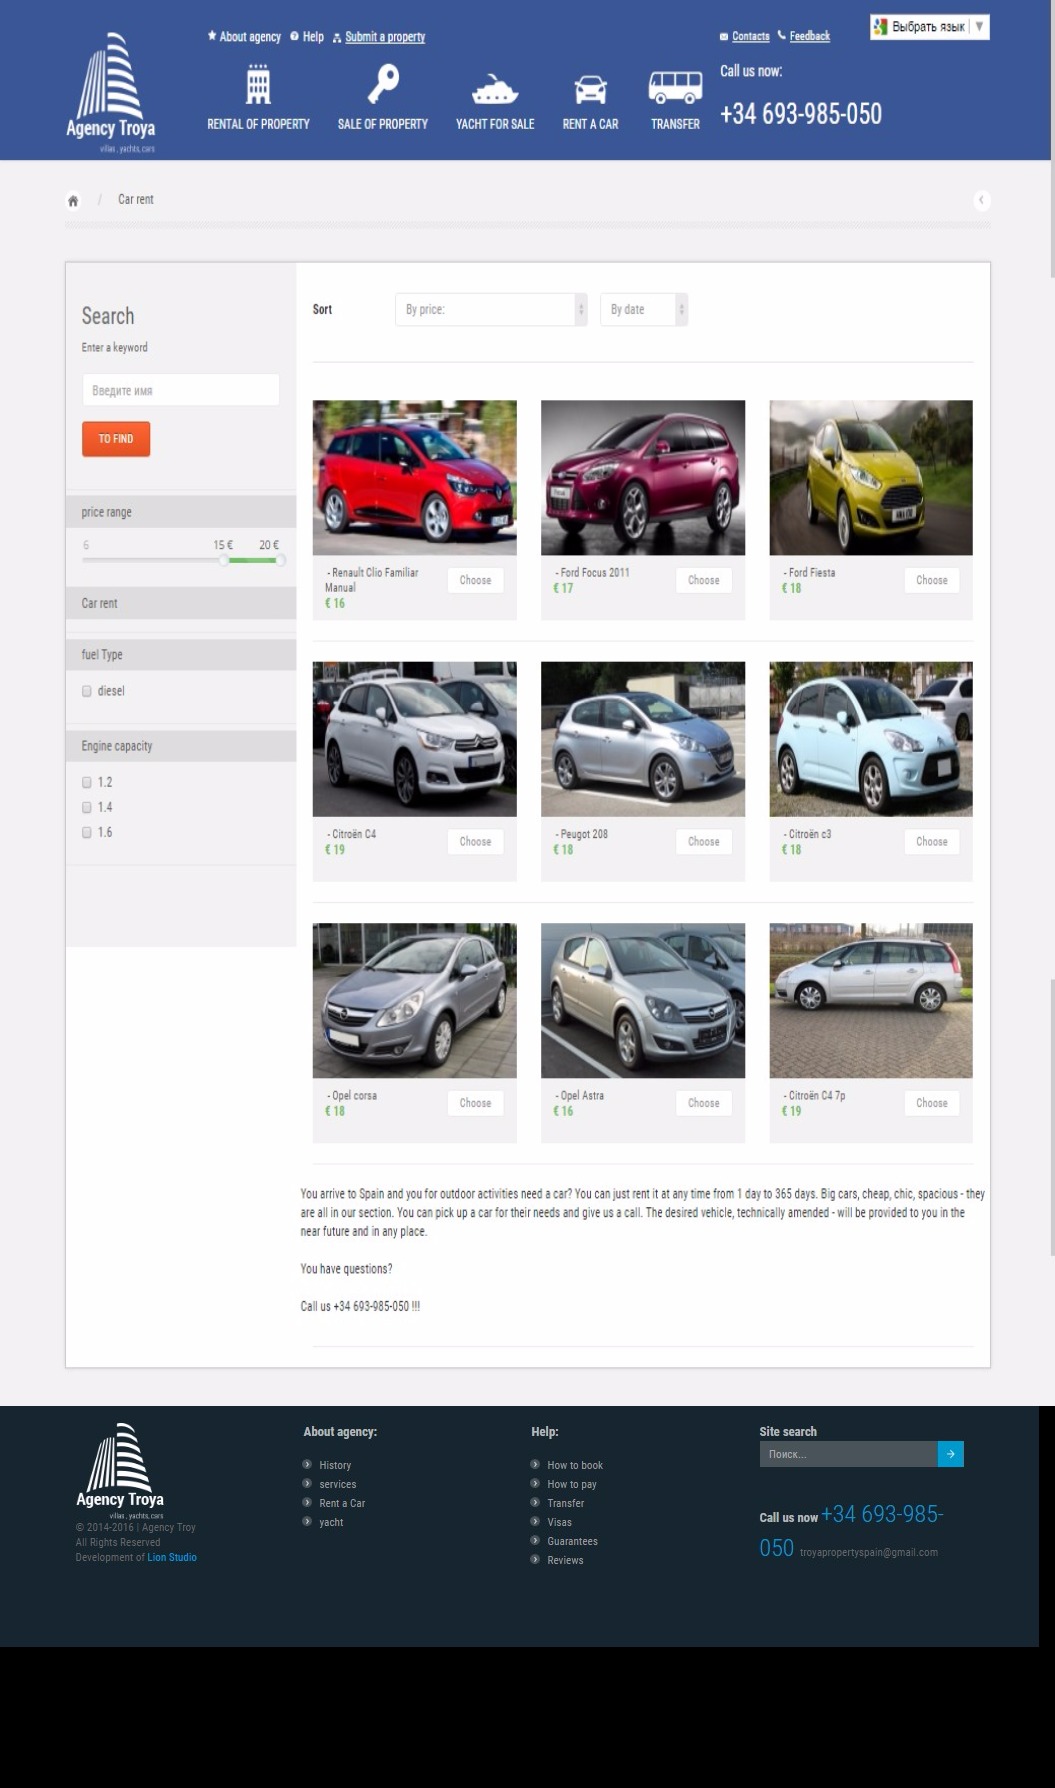Click the Agency Troya header logo

tap(110, 93)
